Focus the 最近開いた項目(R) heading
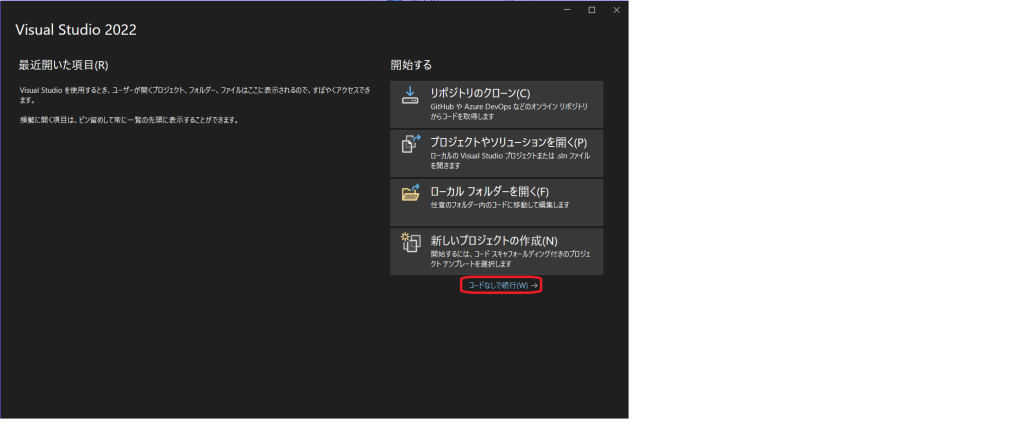 tap(63, 65)
